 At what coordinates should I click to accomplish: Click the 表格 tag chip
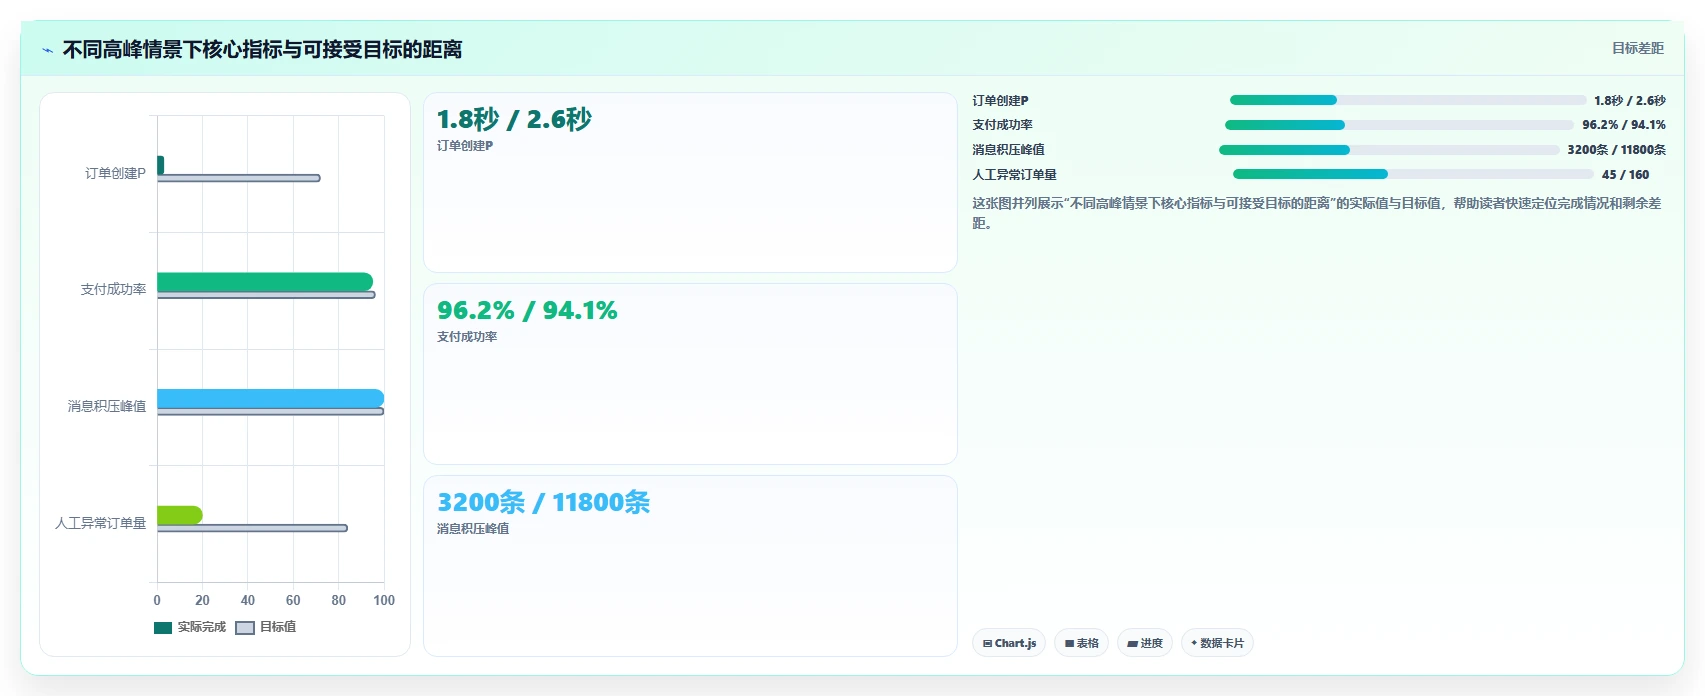(x=1081, y=643)
